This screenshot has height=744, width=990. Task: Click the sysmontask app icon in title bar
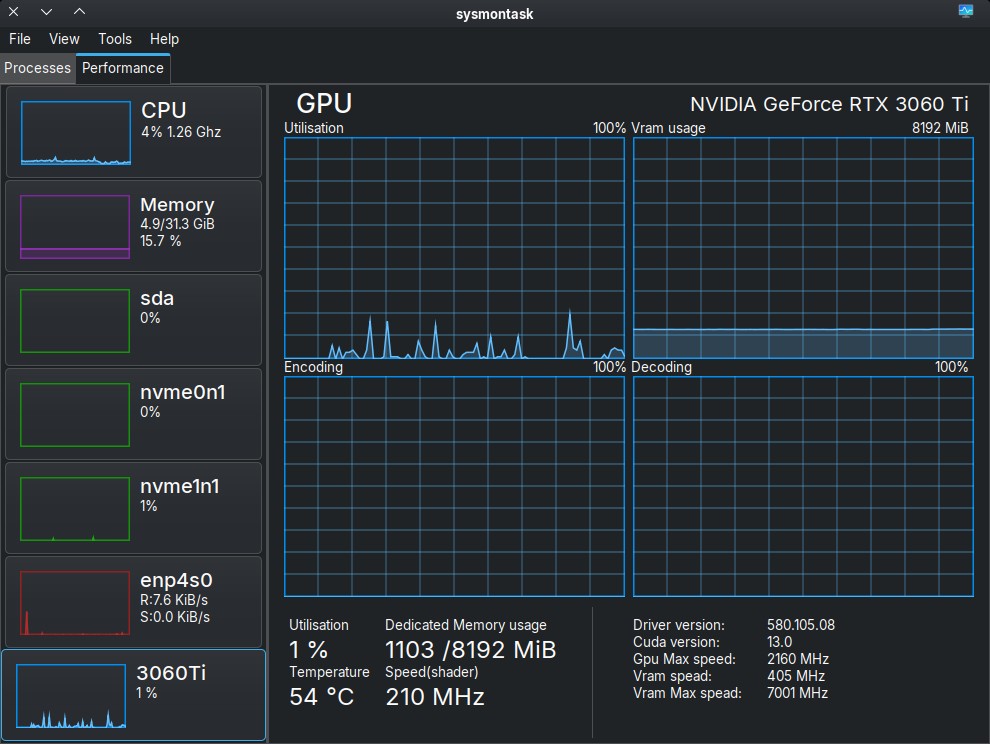965,11
